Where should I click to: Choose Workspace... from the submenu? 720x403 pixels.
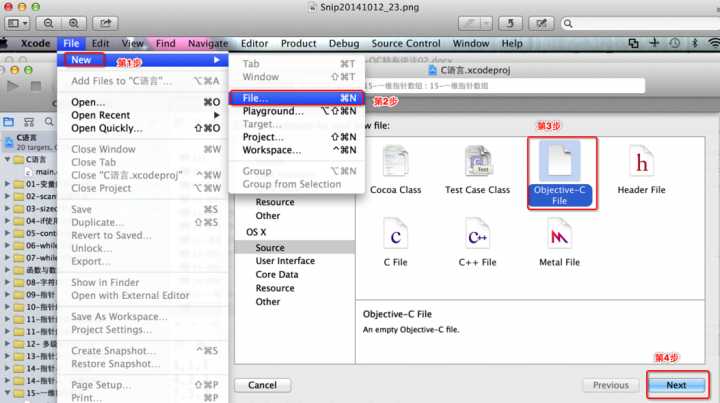pyautogui.click(x=297, y=150)
